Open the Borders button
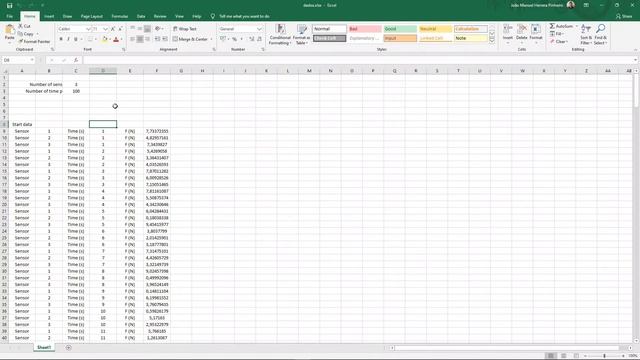Viewport: 640px width, 360px height. click(90, 39)
